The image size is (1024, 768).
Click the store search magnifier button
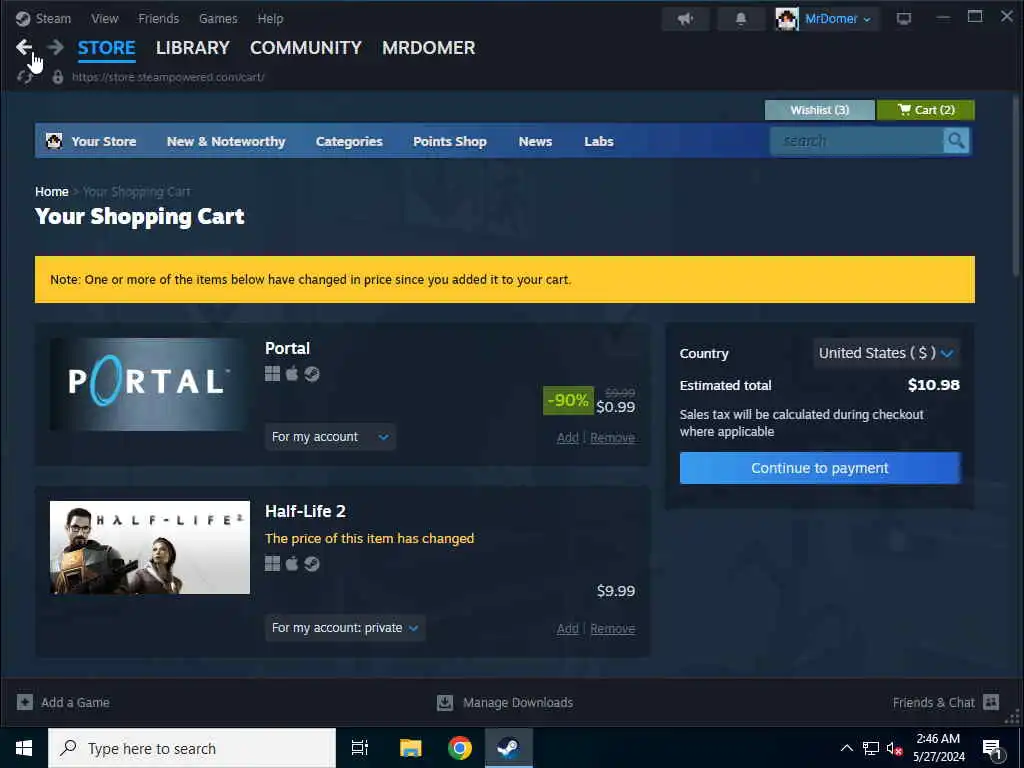pos(956,141)
